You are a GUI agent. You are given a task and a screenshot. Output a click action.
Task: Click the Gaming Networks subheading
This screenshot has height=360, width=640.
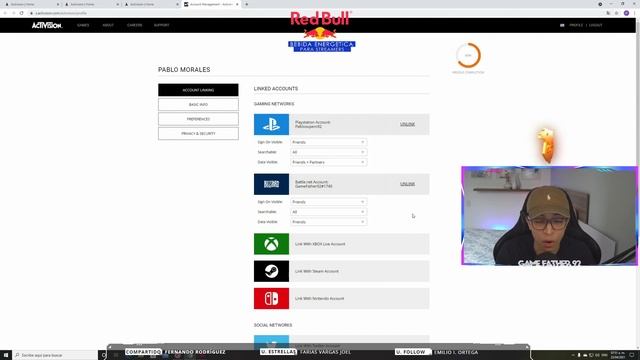(x=274, y=104)
